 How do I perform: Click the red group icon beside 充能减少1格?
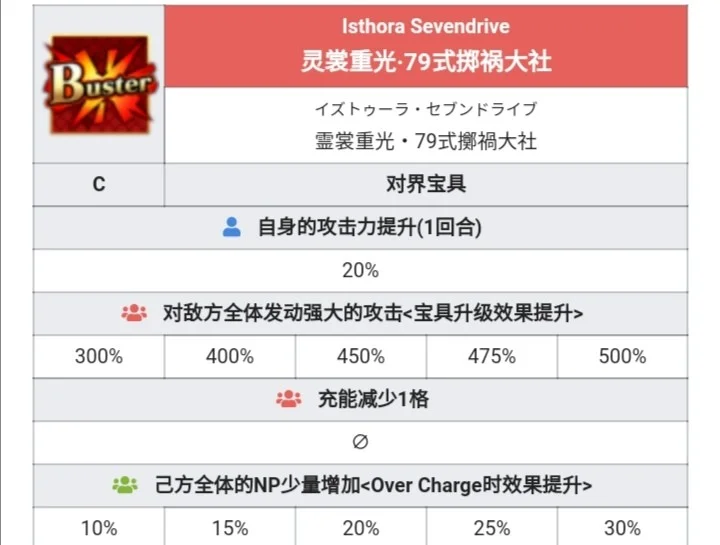tap(289, 399)
